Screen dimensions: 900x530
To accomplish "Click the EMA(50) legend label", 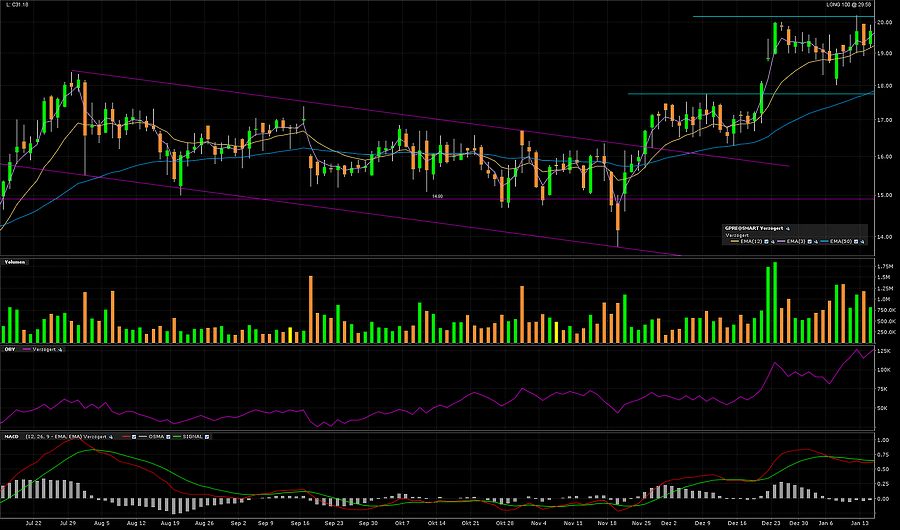I will tap(840, 242).
